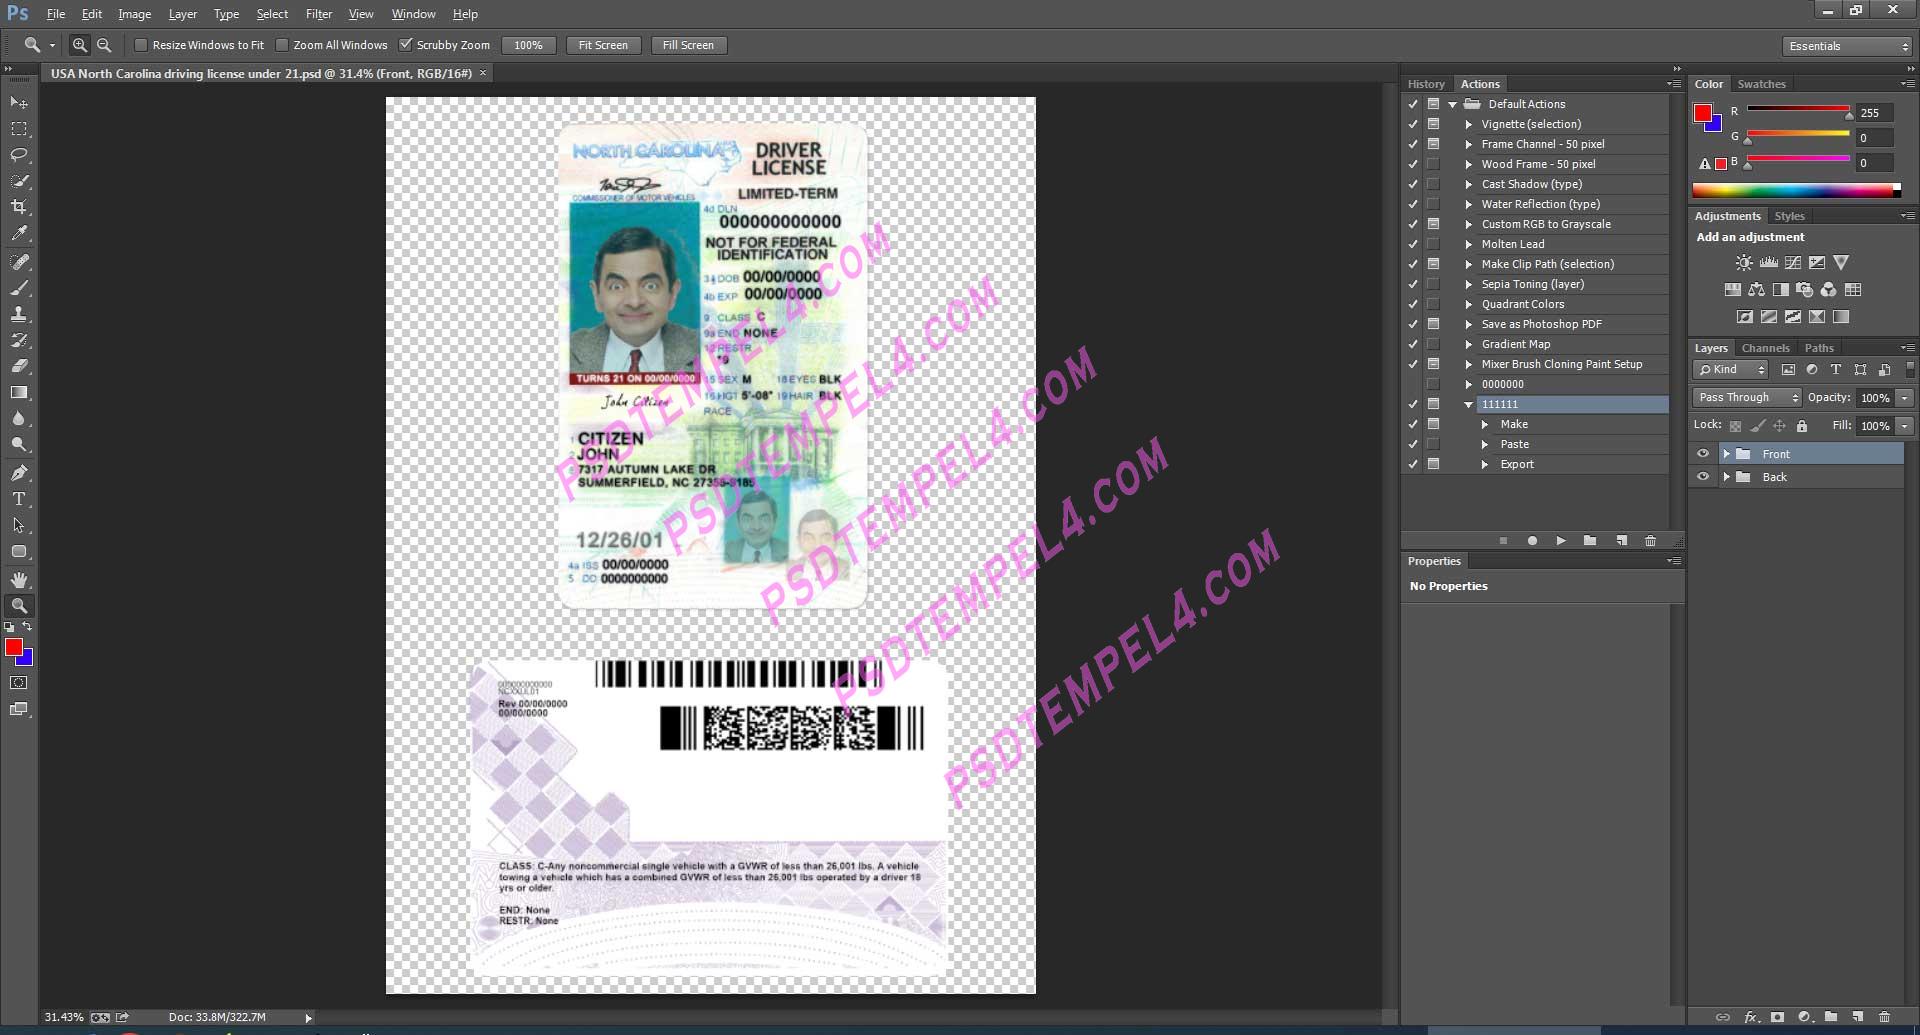Select the Brush tool
1920x1035 pixels.
[x=20, y=289]
